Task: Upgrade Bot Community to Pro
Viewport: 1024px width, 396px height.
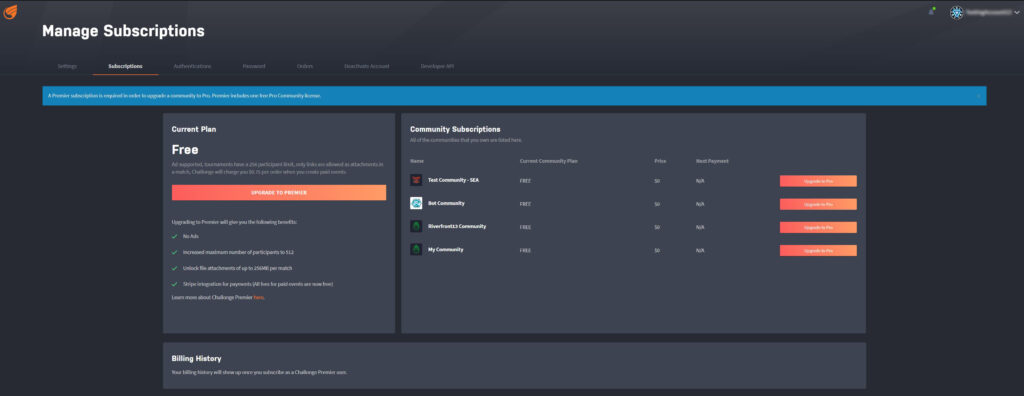Action: click(818, 204)
